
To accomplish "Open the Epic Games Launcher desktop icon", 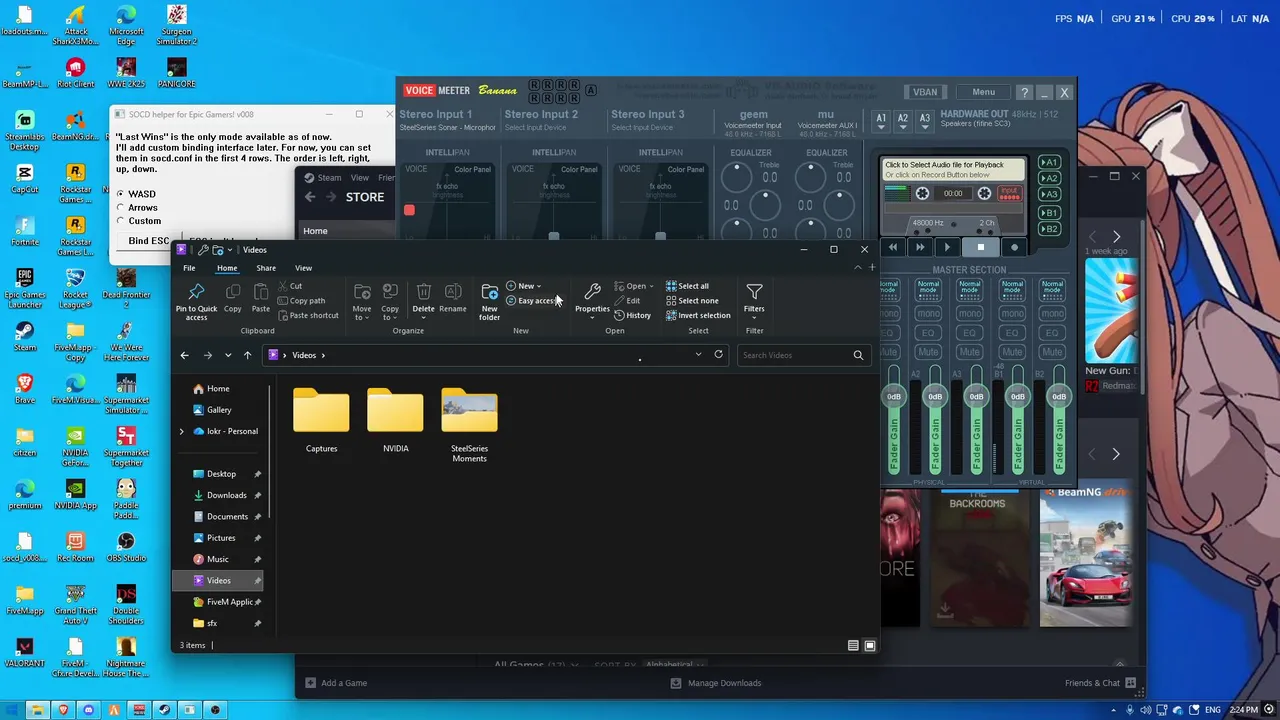I will [25, 288].
